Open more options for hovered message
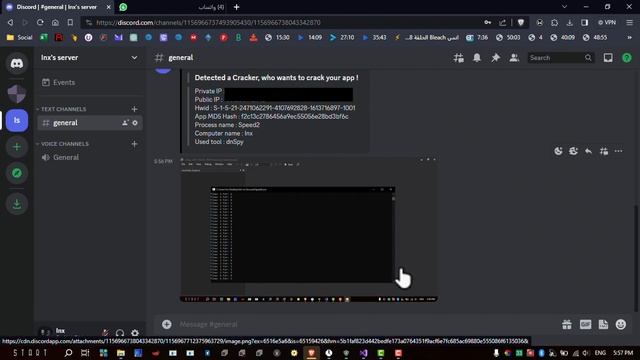 click(618, 151)
